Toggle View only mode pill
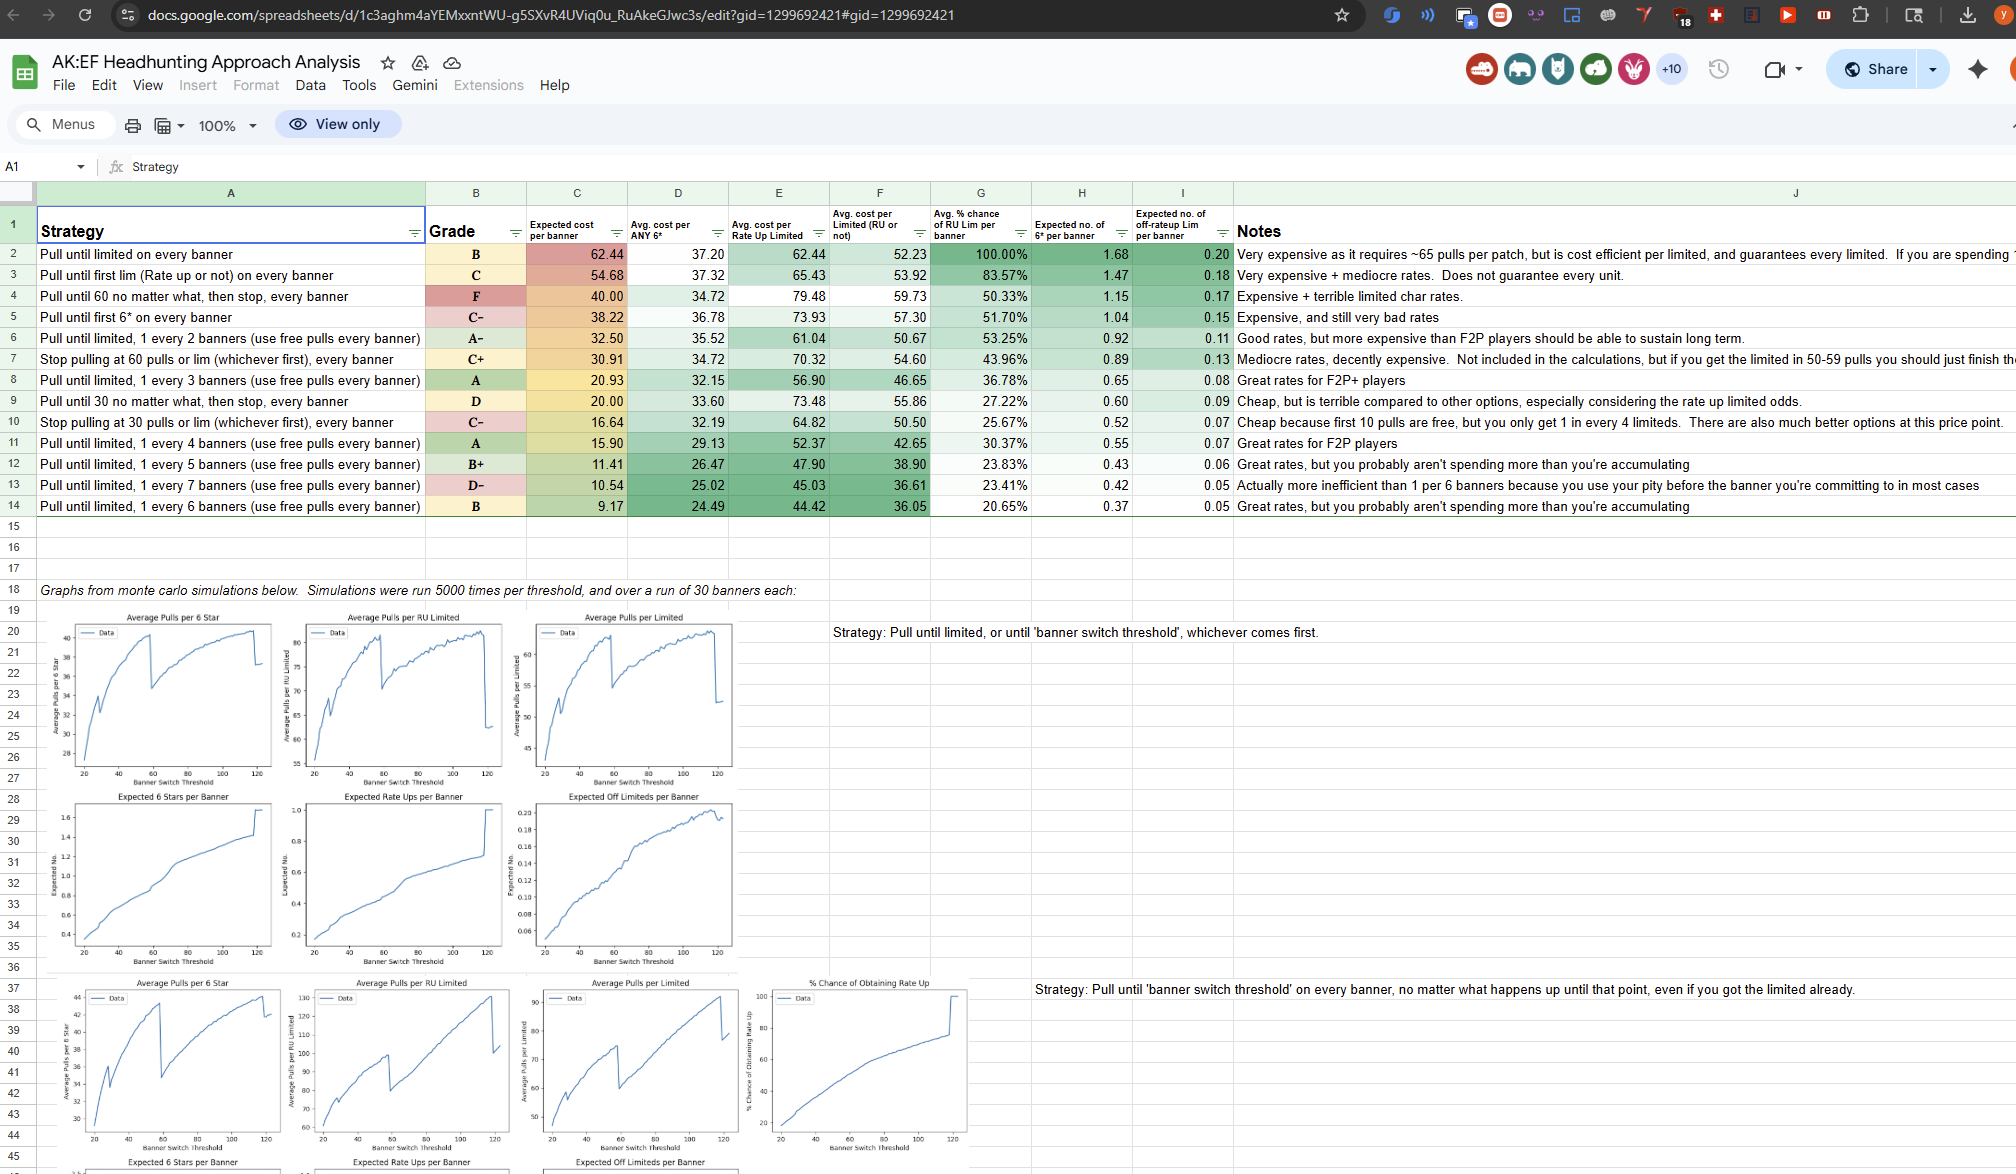 coord(337,124)
